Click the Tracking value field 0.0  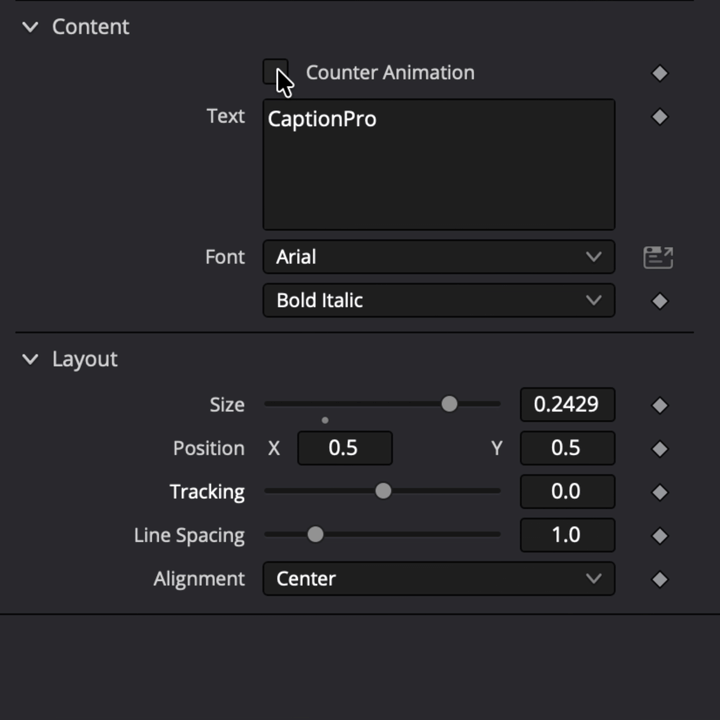[568, 492]
